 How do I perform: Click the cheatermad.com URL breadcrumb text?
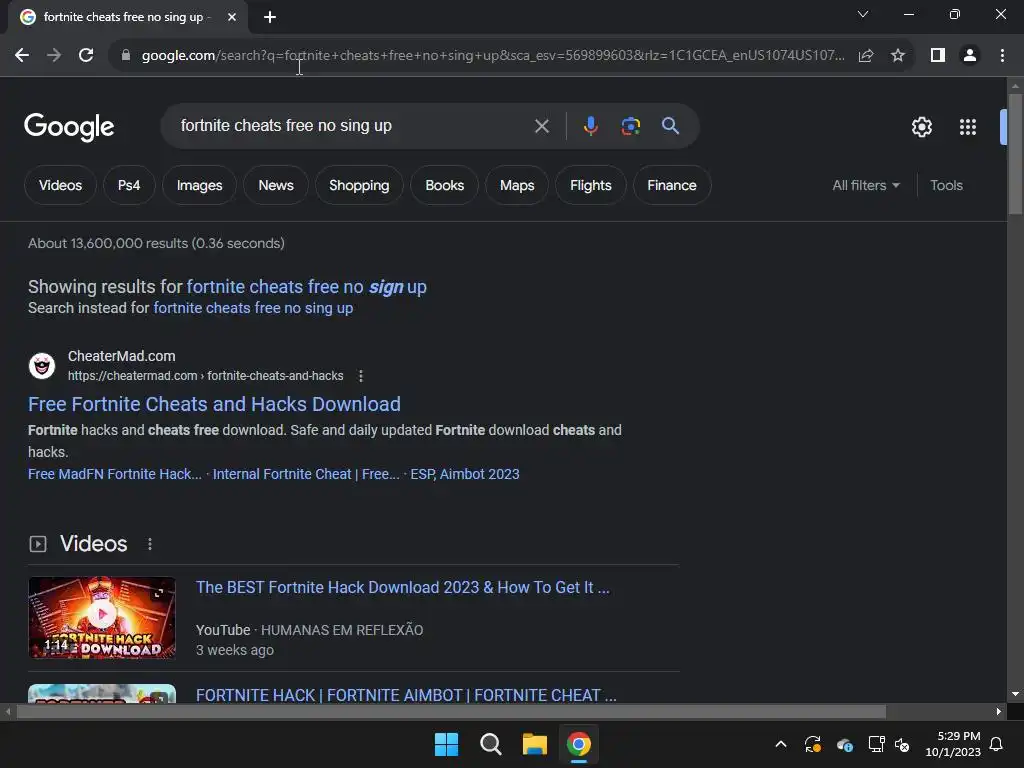(206, 376)
